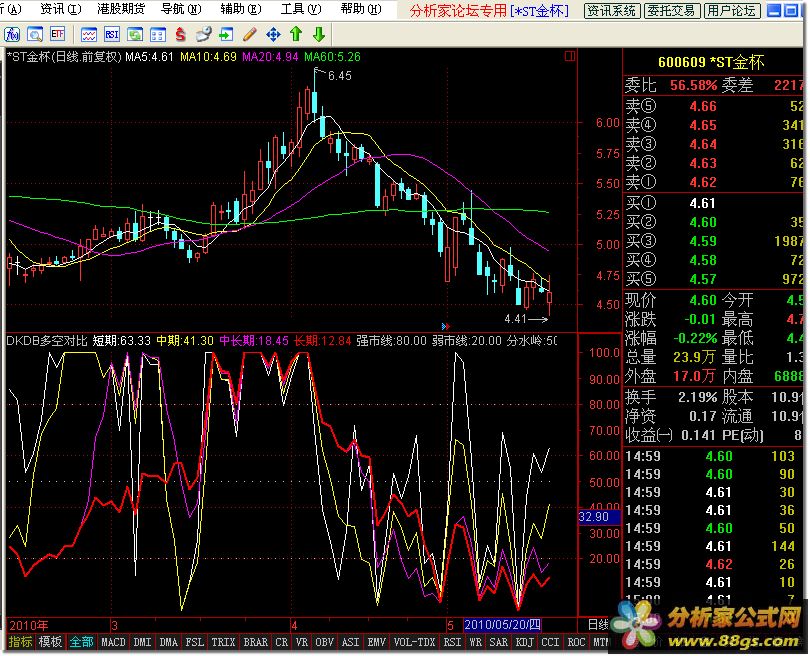This screenshot has width=810, height=656.
Task: Click the green refresh window icon
Action: [135, 35]
